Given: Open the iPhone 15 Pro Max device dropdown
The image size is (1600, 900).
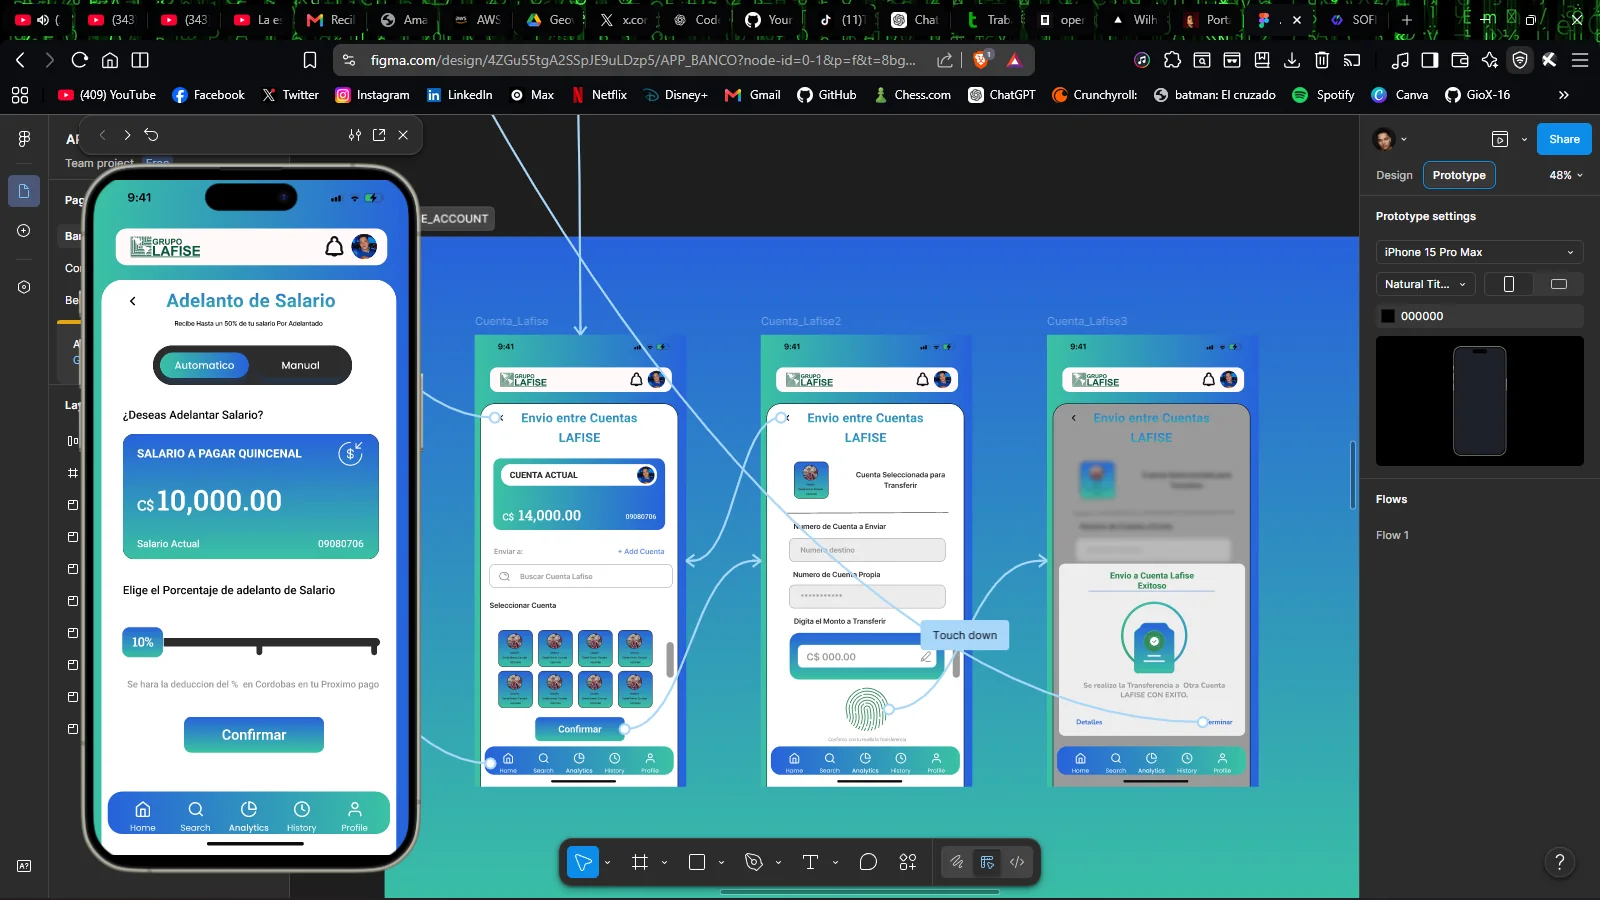Looking at the screenshot, I should click(1480, 252).
